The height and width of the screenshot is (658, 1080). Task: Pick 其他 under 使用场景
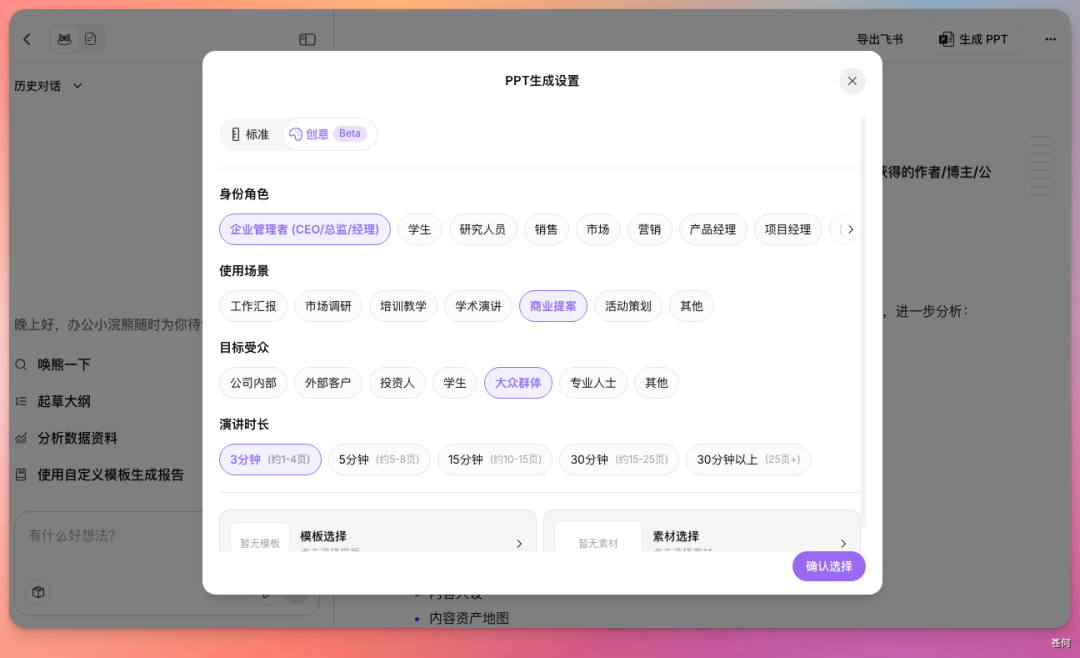(x=692, y=306)
